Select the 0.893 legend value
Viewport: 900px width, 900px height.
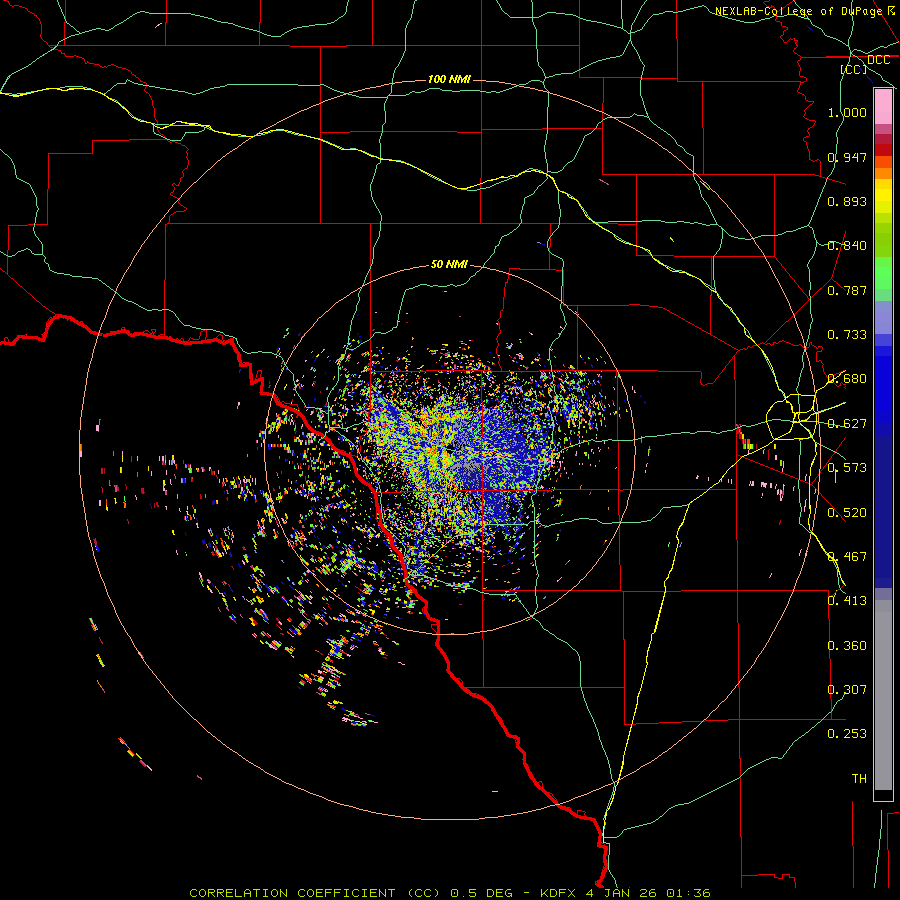[x=847, y=201]
